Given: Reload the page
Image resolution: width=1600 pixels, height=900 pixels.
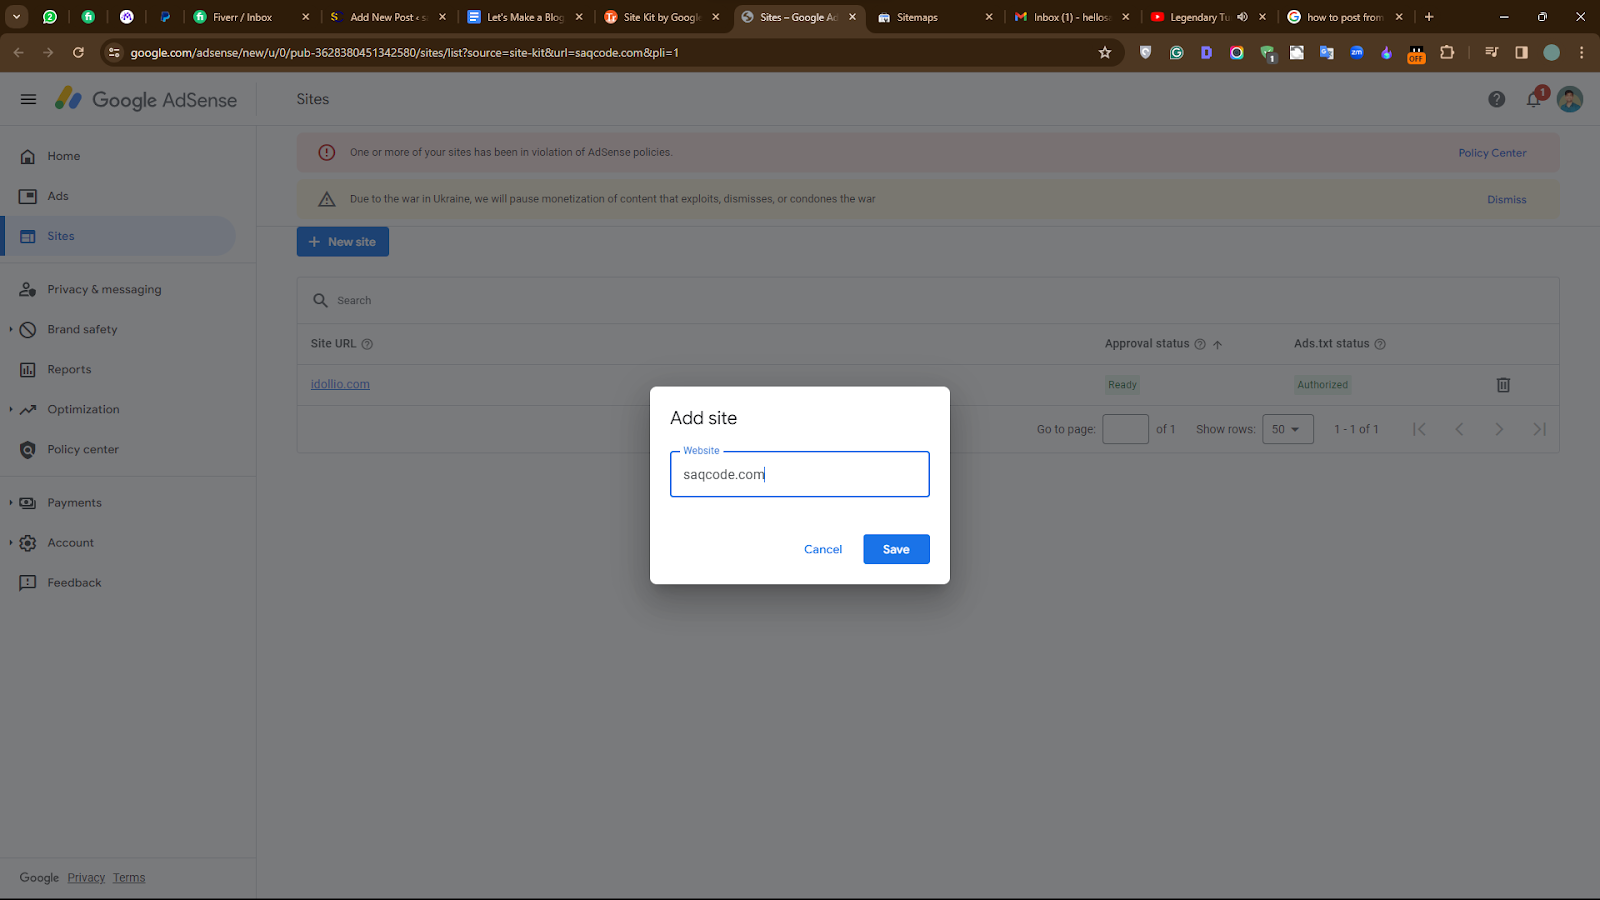Looking at the screenshot, I should tap(78, 53).
